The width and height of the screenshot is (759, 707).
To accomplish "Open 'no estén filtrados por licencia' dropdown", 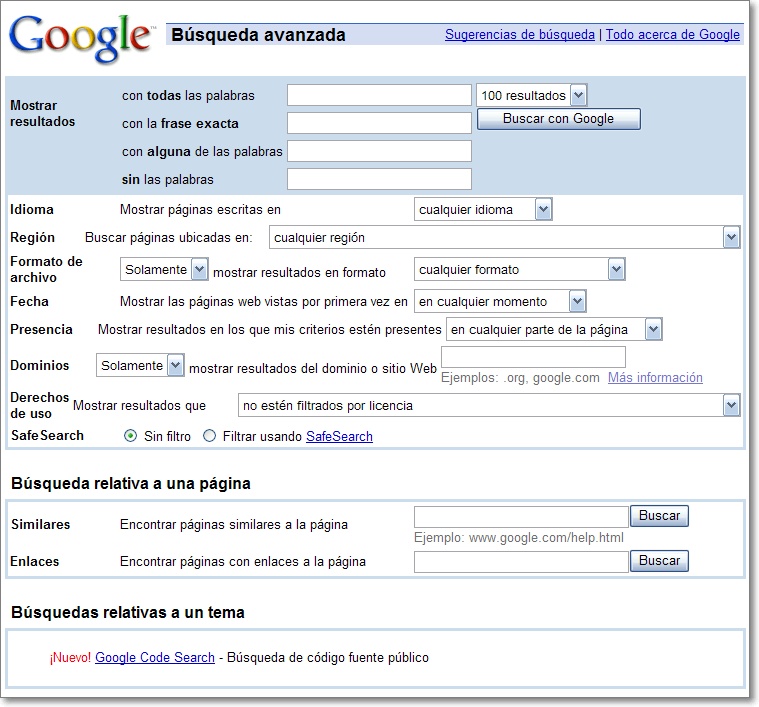I will coord(489,406).
